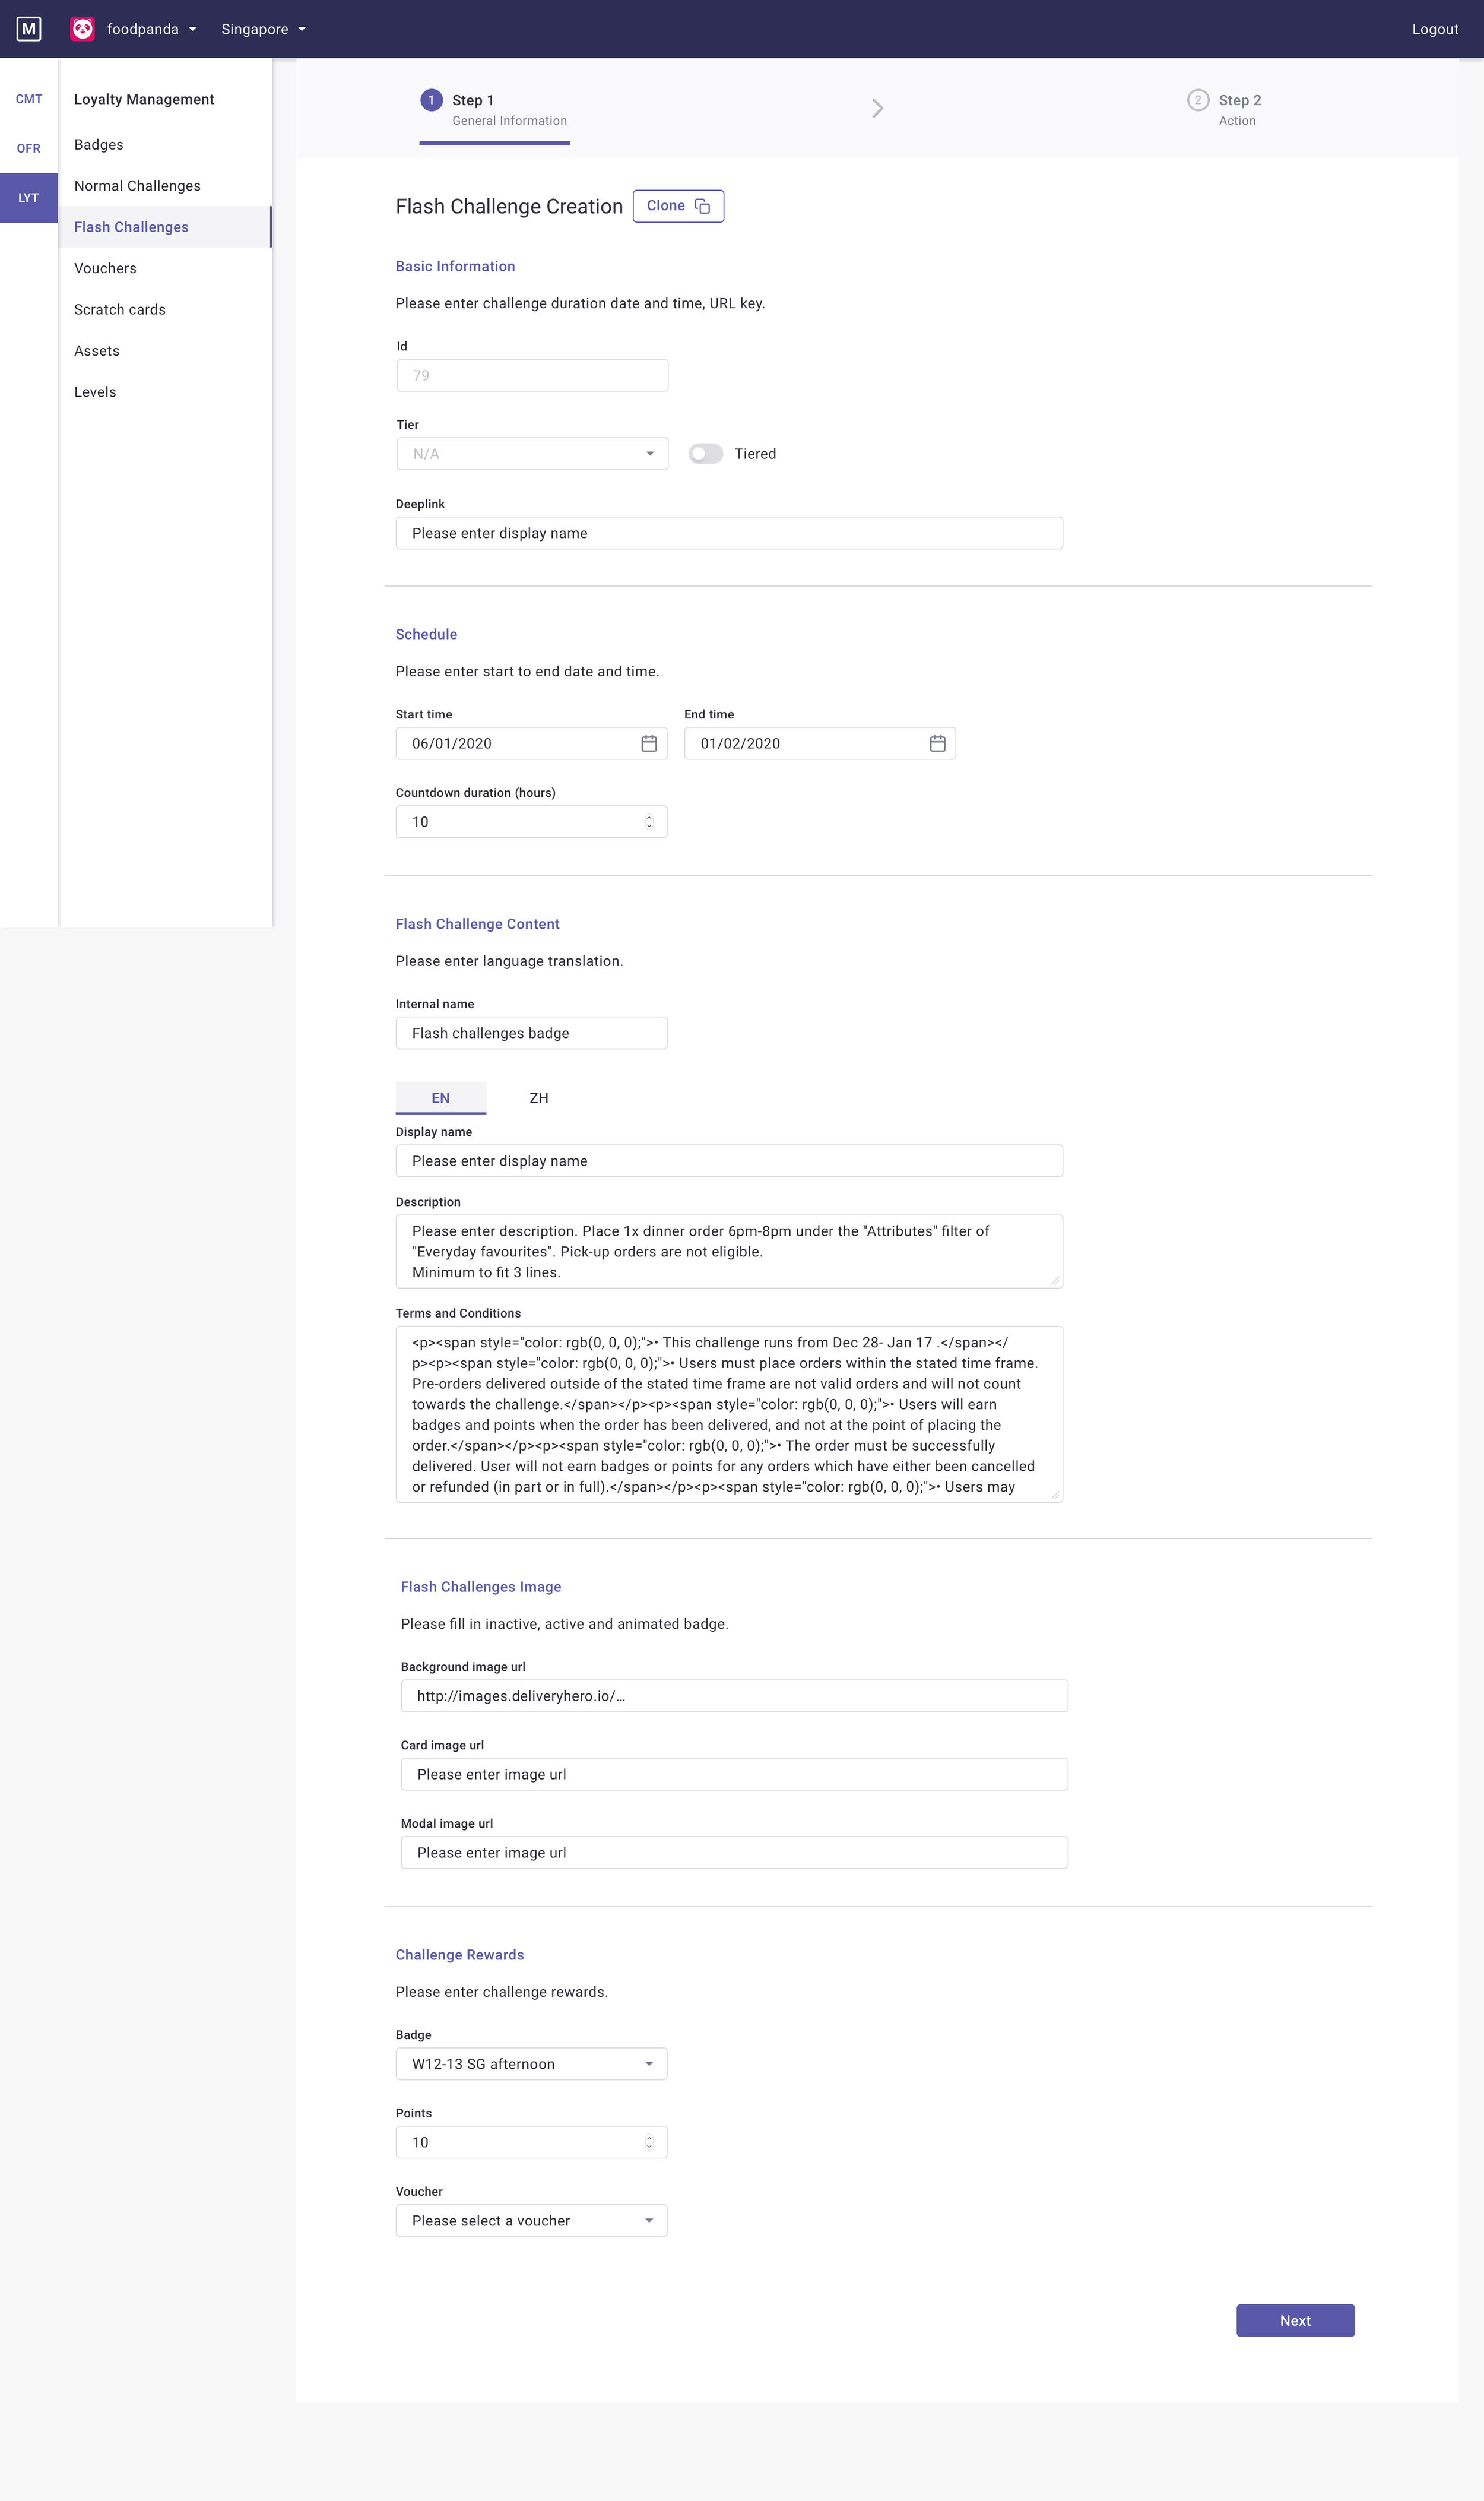This screenshot has height=2501, width=1484.
Task: Open the End time calendar icon
Action: 937,743
